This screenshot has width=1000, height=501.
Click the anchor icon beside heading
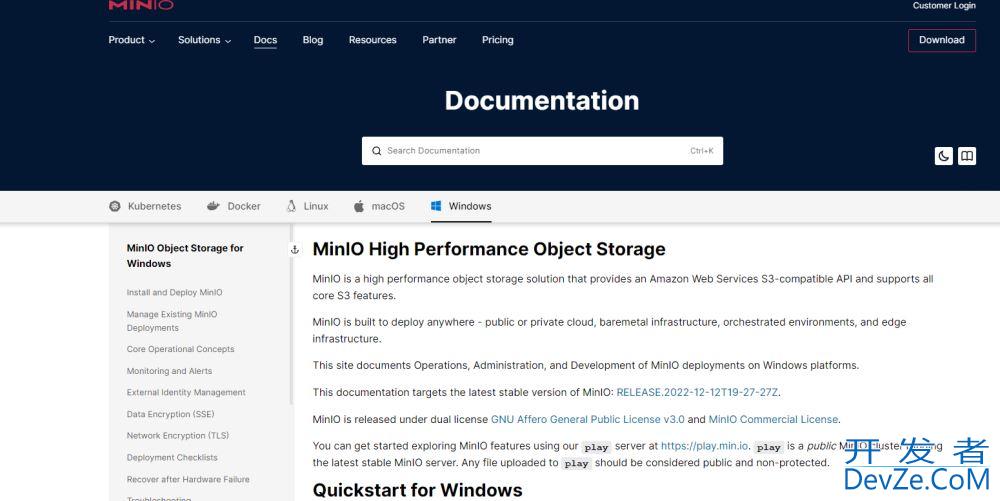click(295, 249)
